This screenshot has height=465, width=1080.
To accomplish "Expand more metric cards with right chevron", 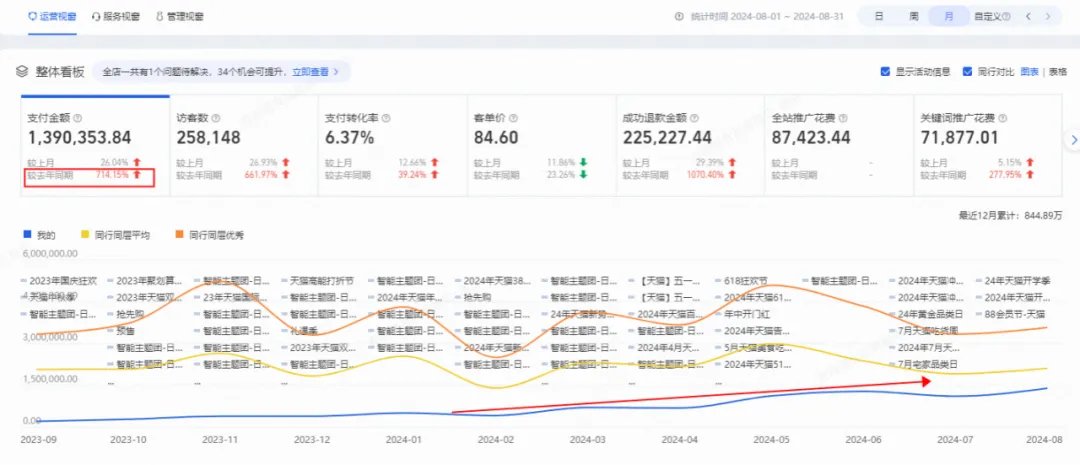I will pyautogui.click(x=1074, y=140).
